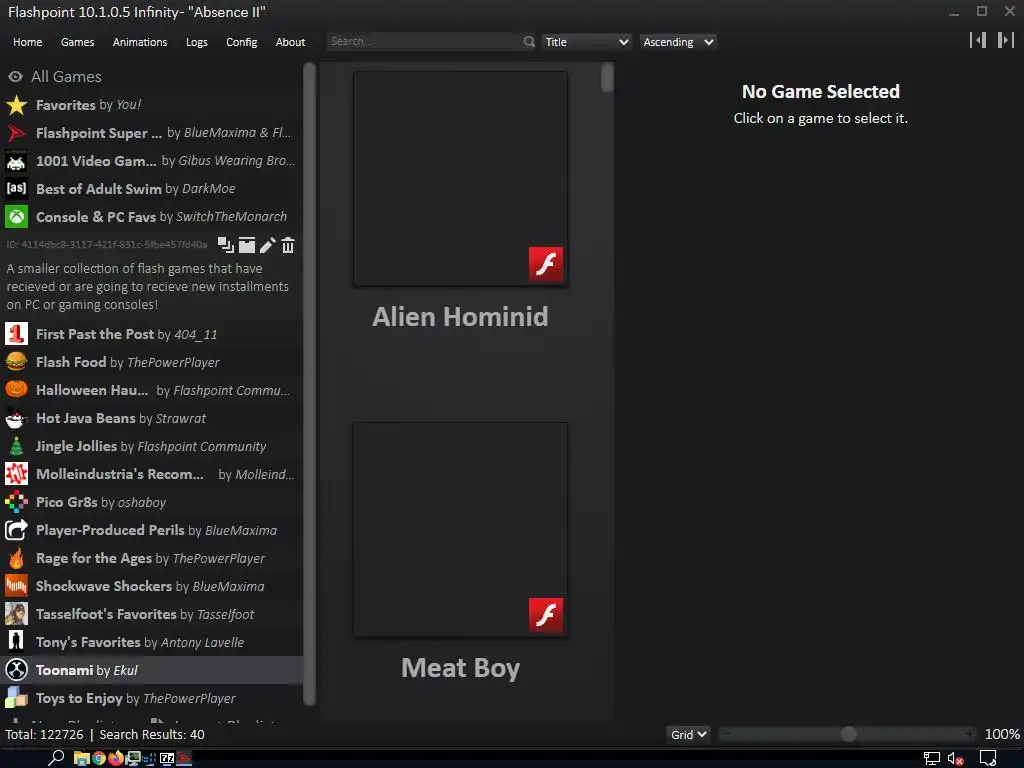
Task: Select the Alien Hominid game thumbnail
Action: point(460,179)
